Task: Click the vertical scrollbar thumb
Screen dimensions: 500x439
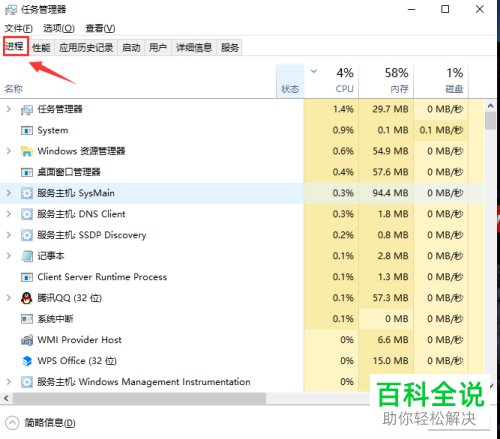Action: click(490, 121)
